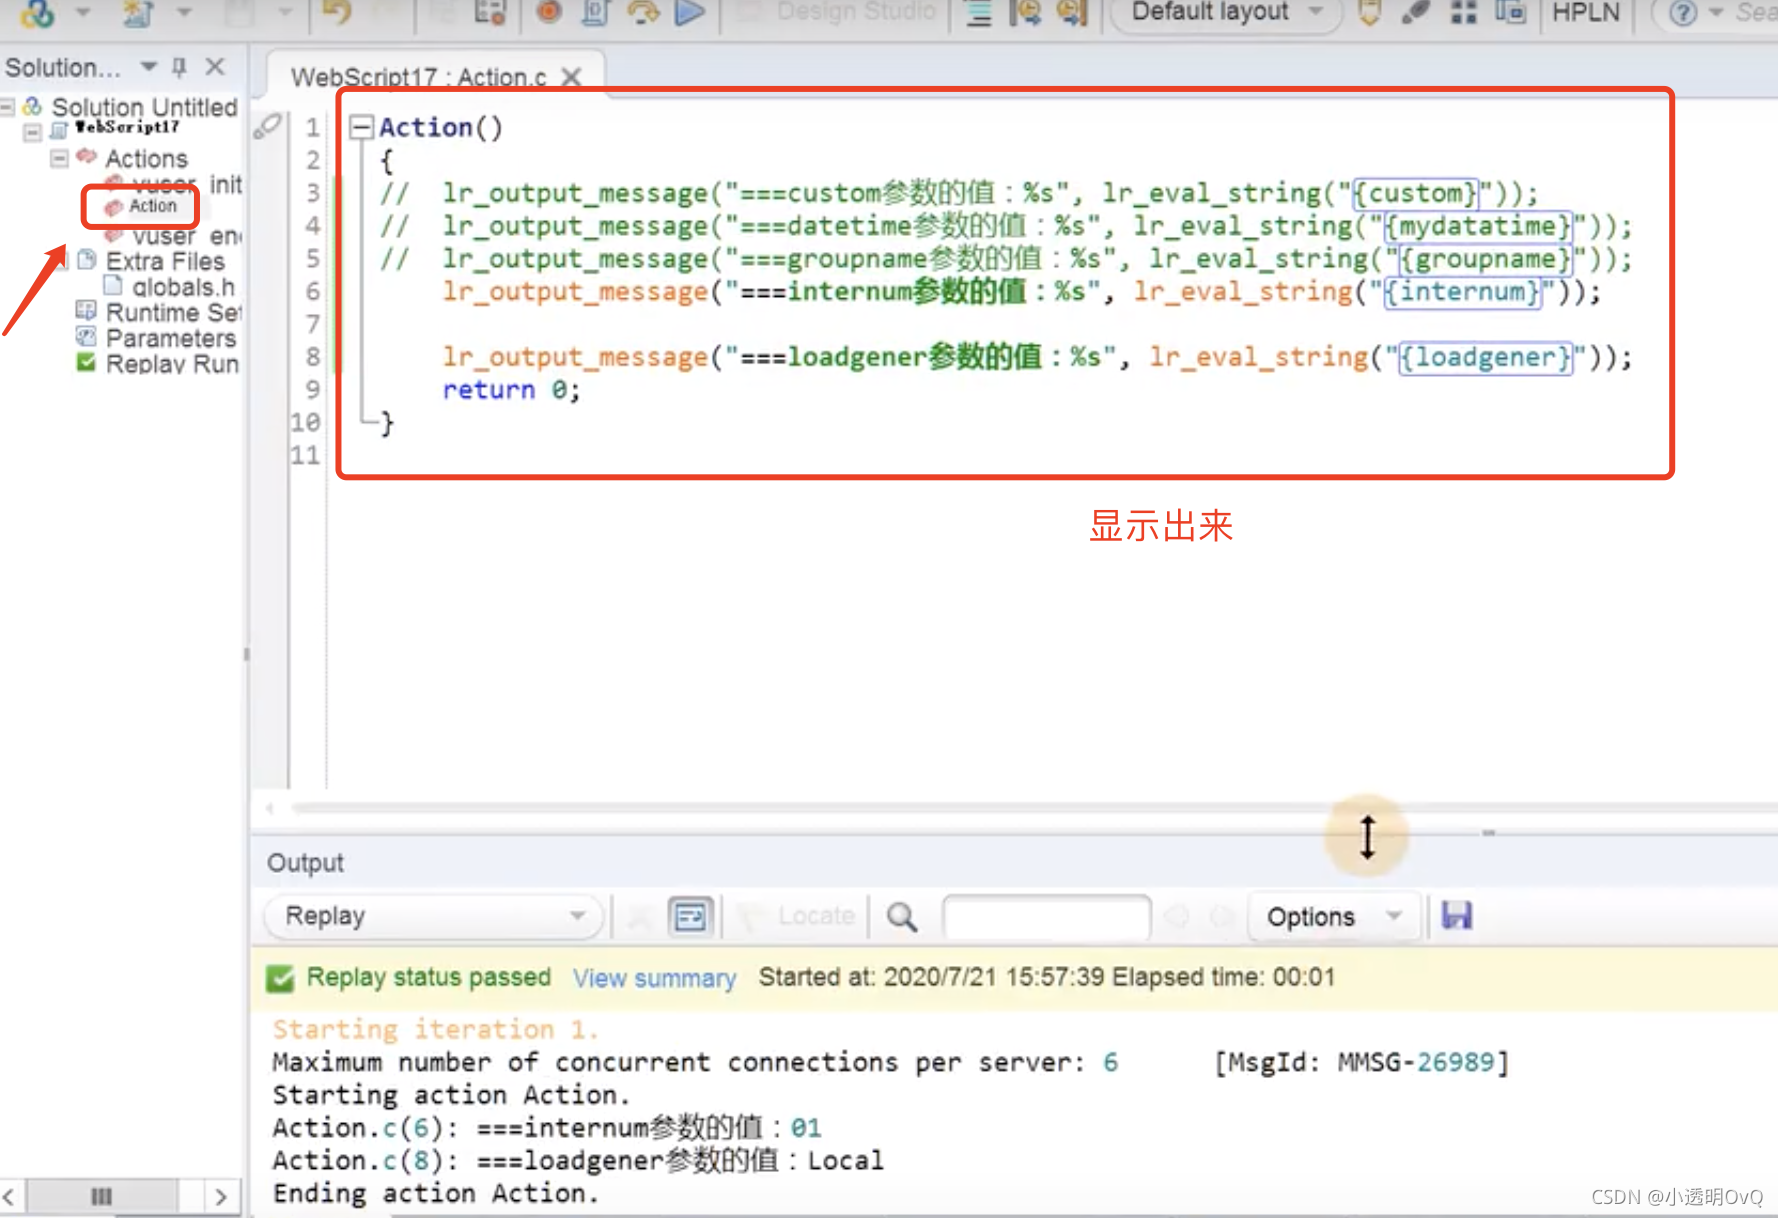The width and height of the screenshot is (1778, 1218).
Task: Click the indent lines toolbar icon
Action: 979,13
